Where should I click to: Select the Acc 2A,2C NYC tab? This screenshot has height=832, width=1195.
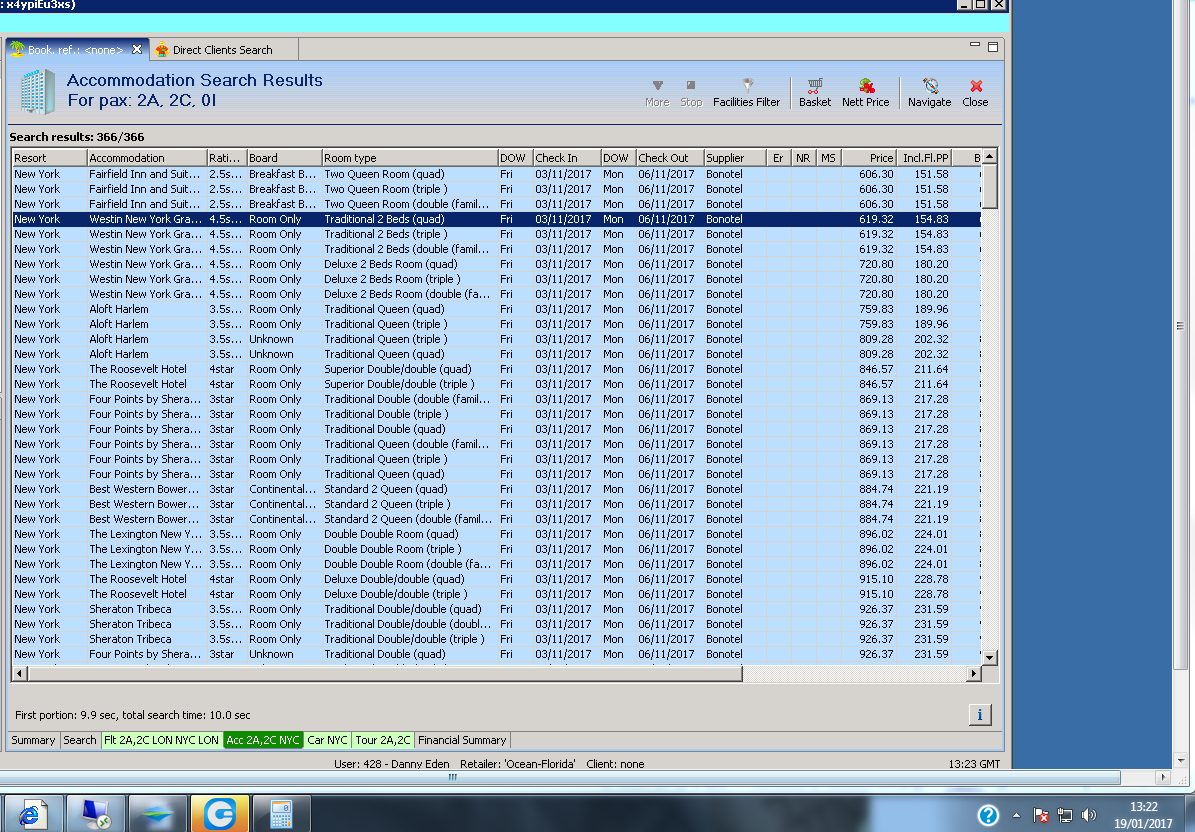[263, 740]
